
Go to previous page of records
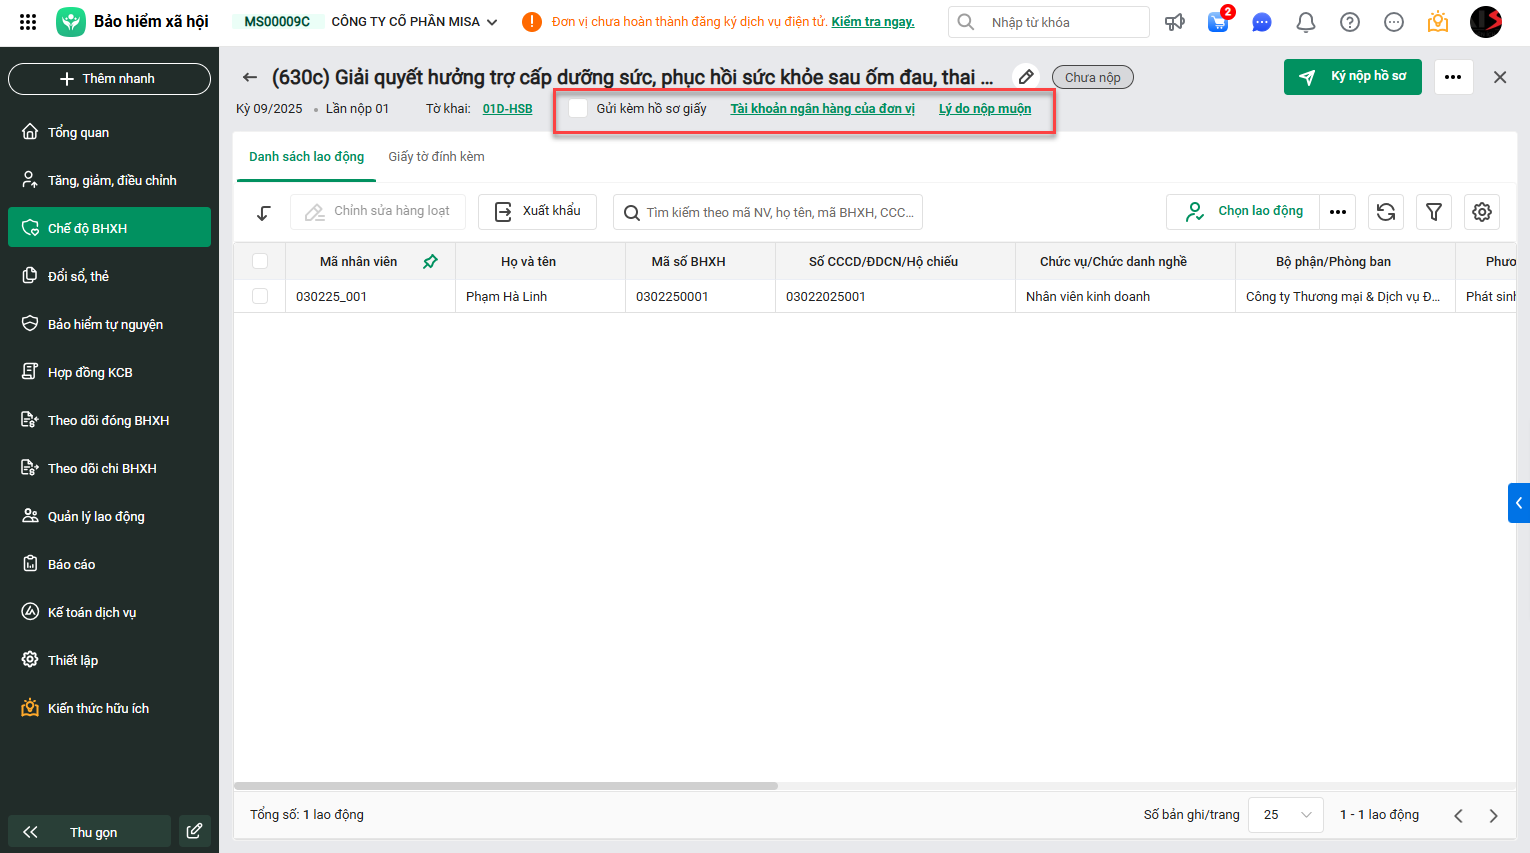1458,815
